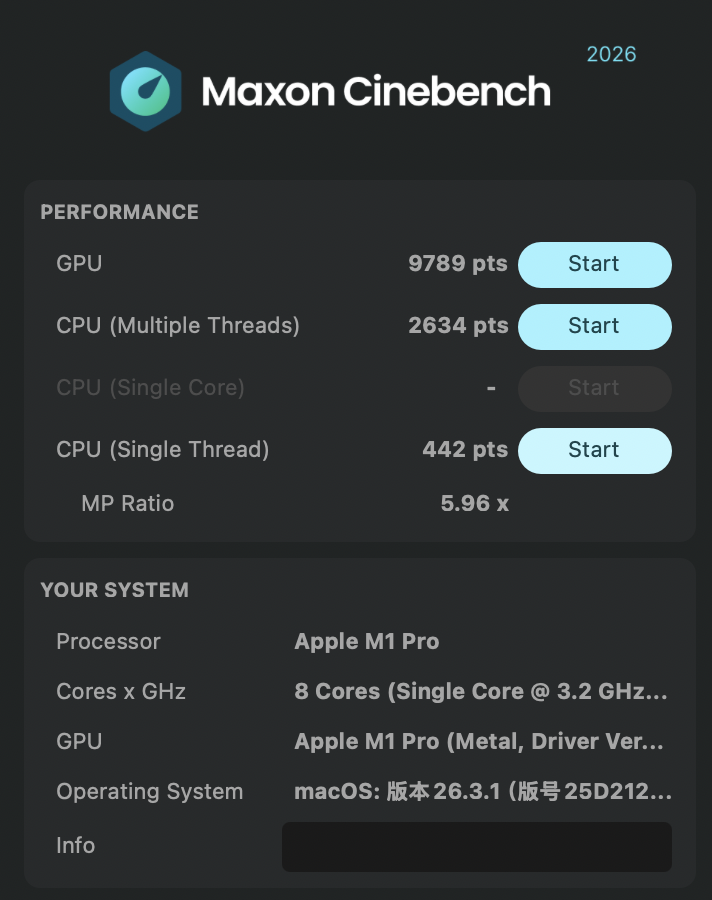Viewport: 712px width, 900px height.
Task: Select the PERFORMANCE section header
Action: [x=119, y=212]
